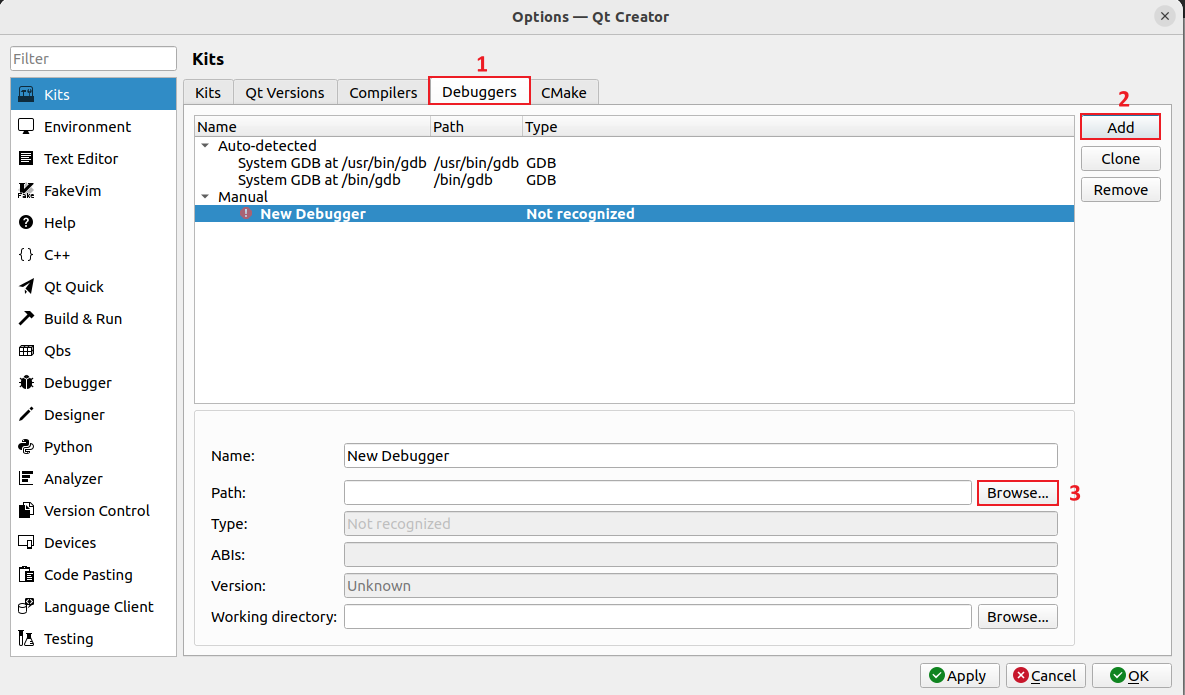
Task: Click the Type column header
Action: coord(798,126)
